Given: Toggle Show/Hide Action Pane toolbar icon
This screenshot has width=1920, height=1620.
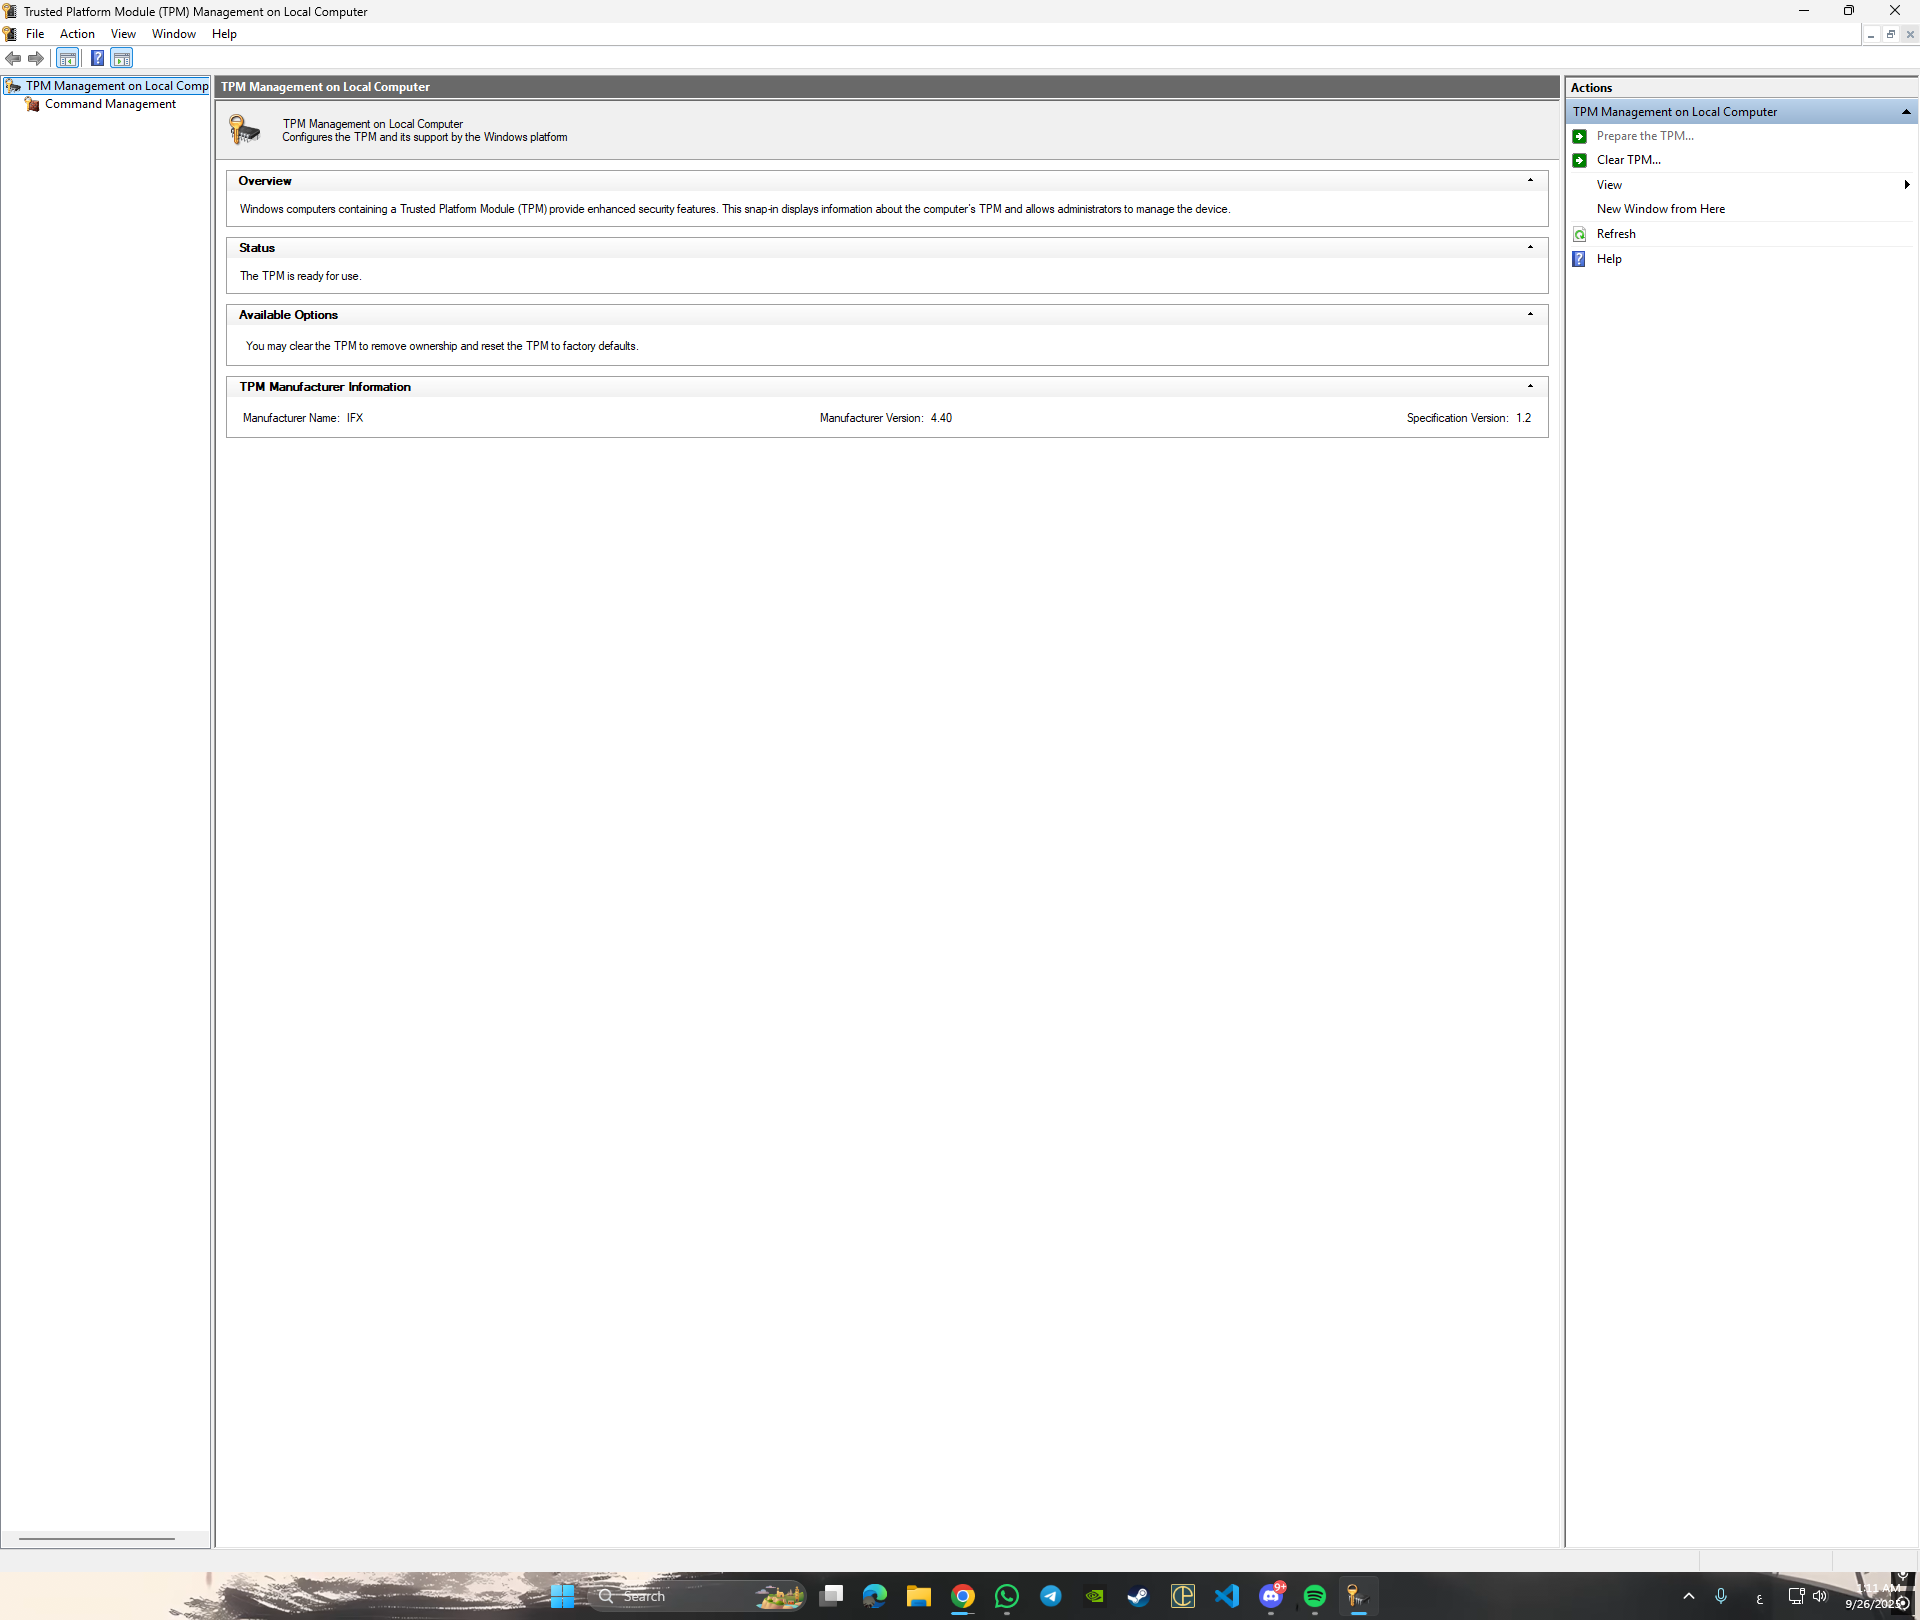Looking at the screenshot, I should click(x=122, y=59).
